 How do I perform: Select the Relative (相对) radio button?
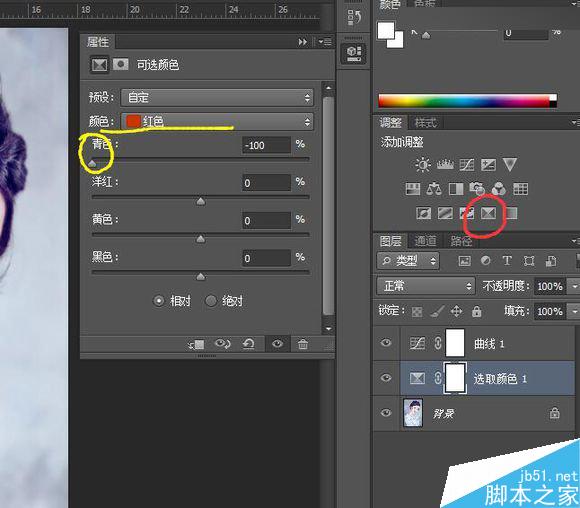pos(159,301)
